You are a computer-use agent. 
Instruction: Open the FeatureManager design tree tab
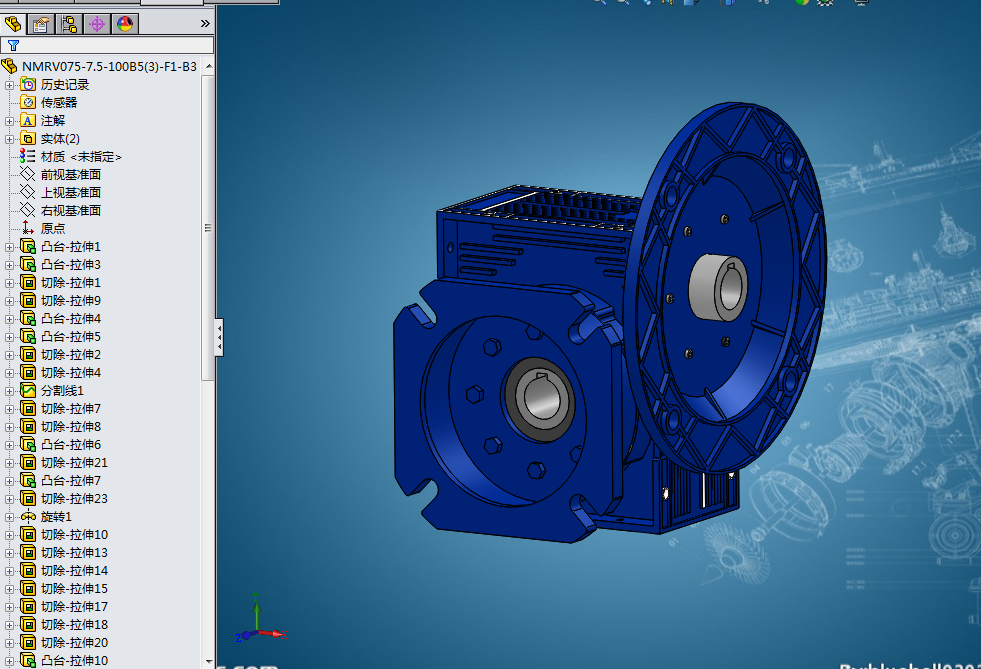pos(13,24)
